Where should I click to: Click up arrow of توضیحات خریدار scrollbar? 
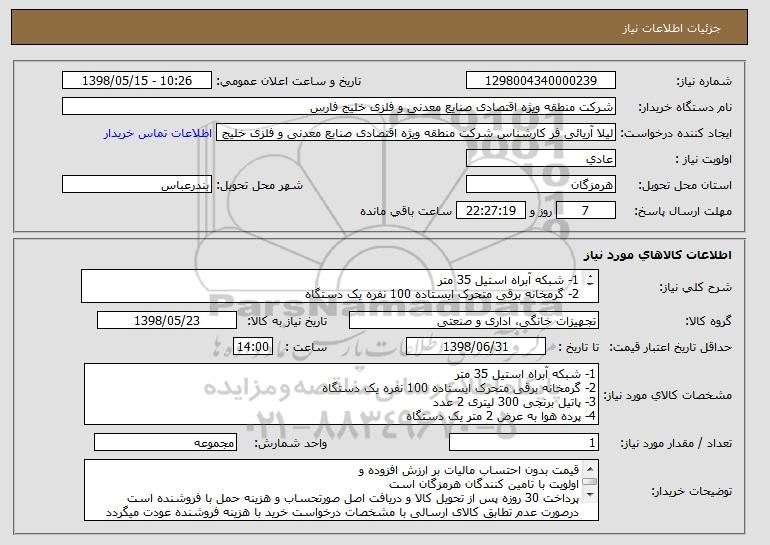590,467
